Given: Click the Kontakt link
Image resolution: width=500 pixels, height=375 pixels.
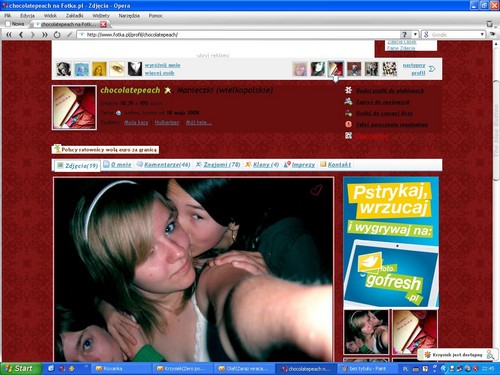Looking at the screenshot, I should pos(339,165).
